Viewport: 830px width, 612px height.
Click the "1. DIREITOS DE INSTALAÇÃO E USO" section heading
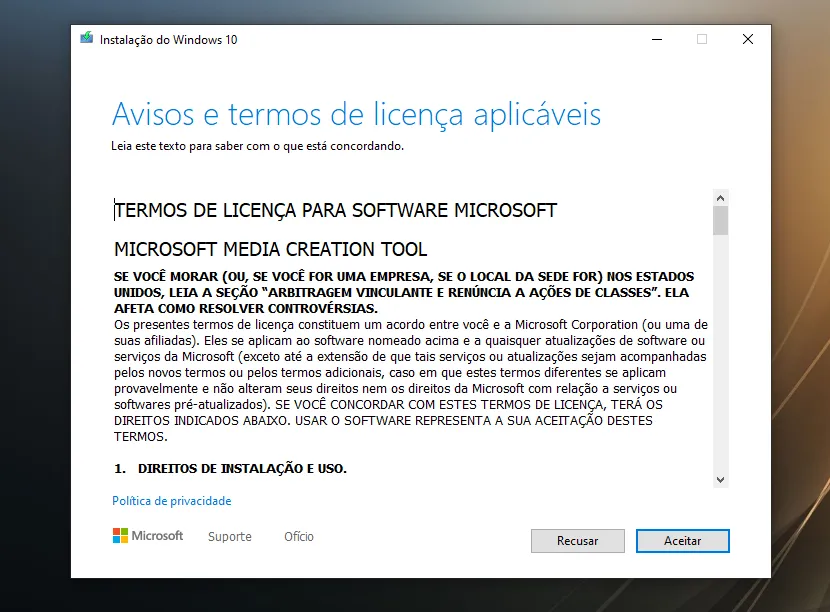231,468
